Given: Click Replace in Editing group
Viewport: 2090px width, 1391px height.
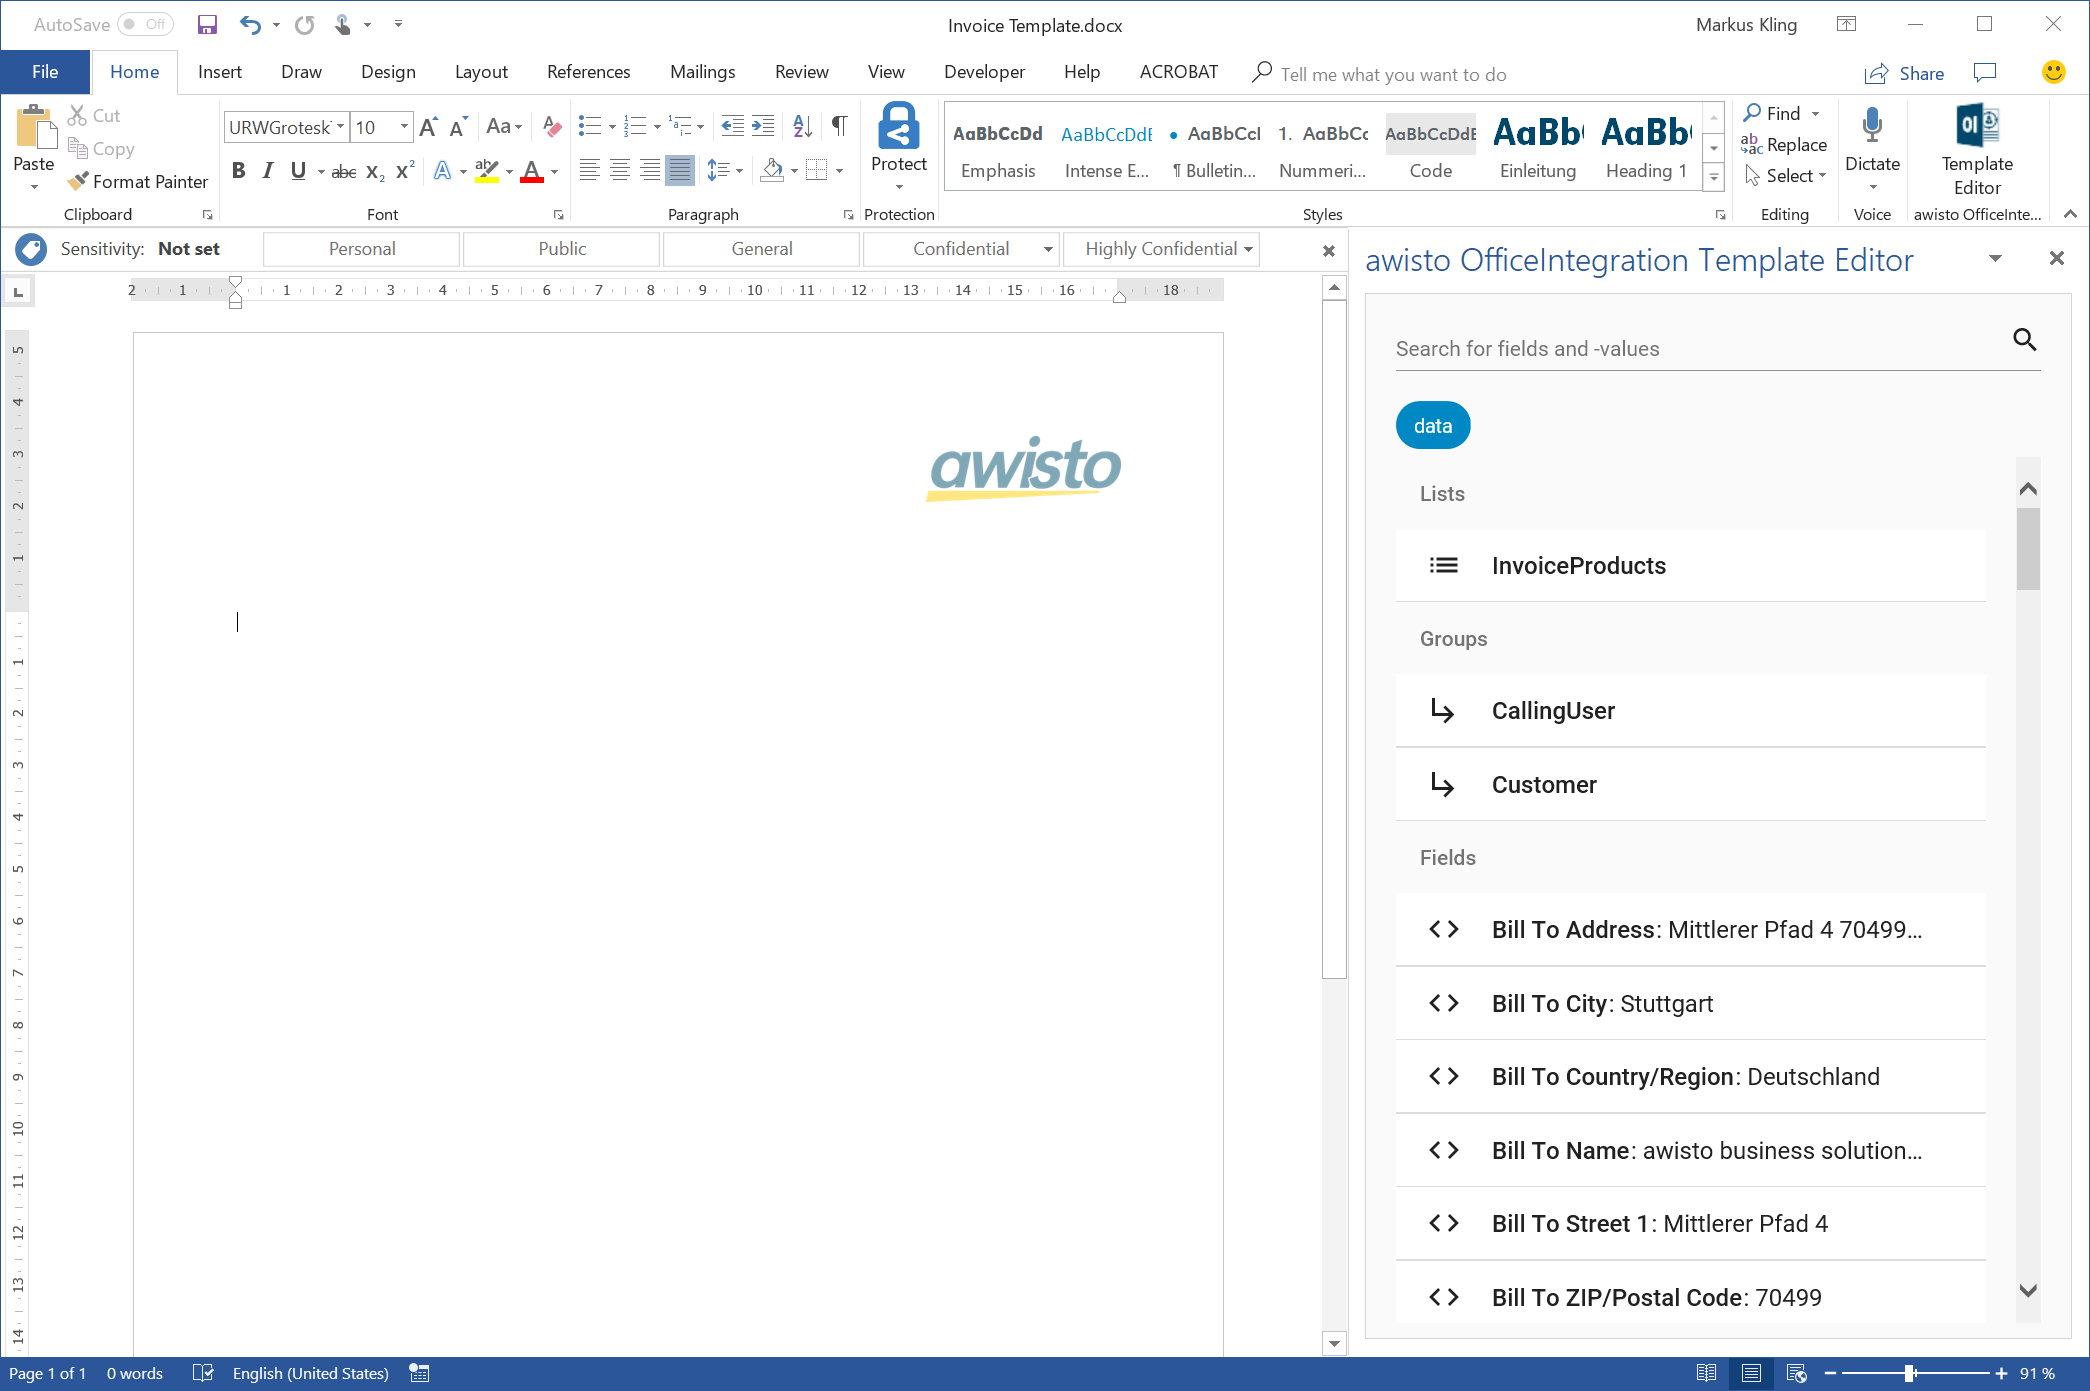Looking at the screenshot, I should tap(1785, 145).
